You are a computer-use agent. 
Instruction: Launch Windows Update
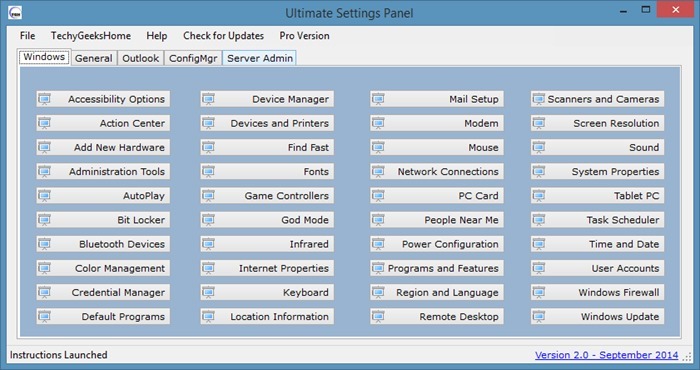click(597, 316)
